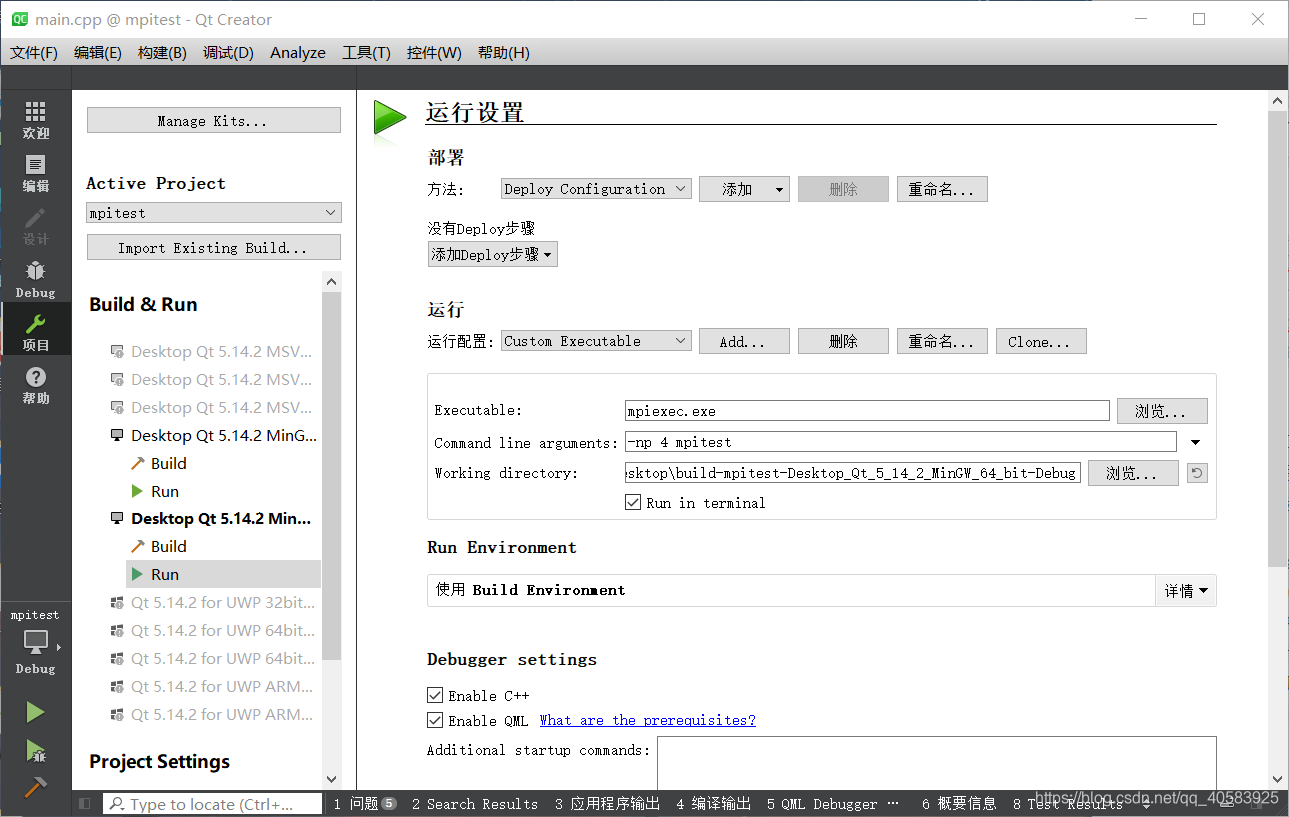Image resolution: width=1289 pixels, height=817 pixels.
Task: Click the Working directory path field
Action: pos(853,473)
